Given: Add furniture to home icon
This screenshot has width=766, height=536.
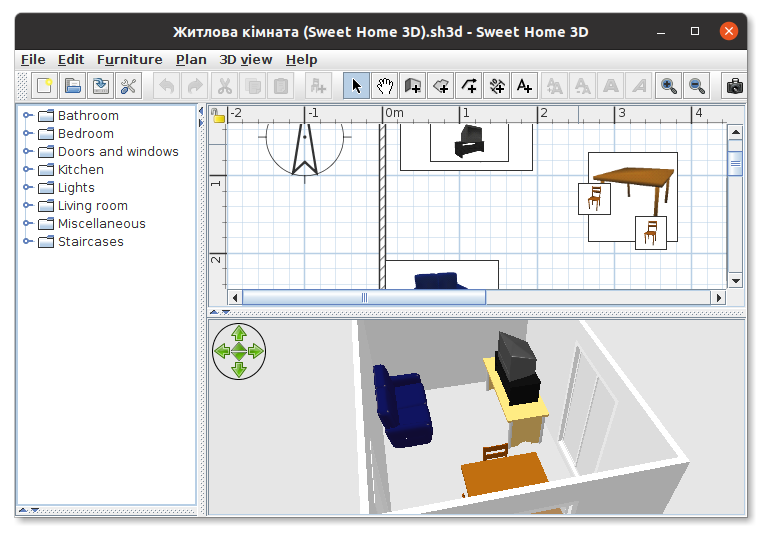Looking at the screenshot, I should [319, 86].
